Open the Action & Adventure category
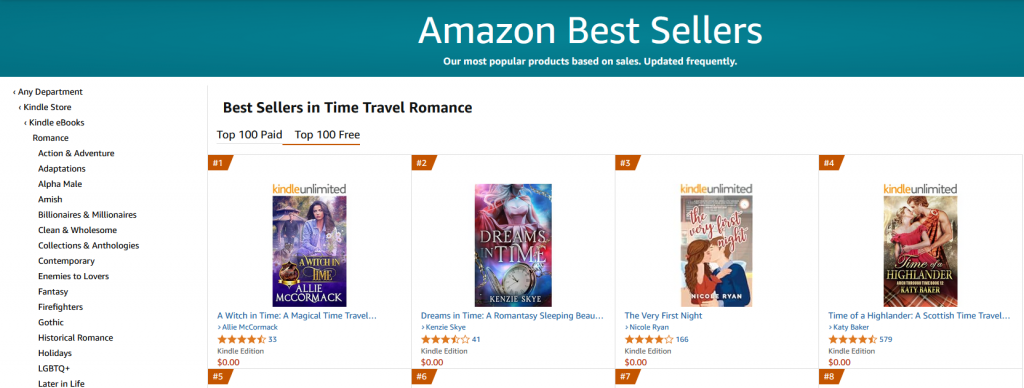 click(76, 154)
